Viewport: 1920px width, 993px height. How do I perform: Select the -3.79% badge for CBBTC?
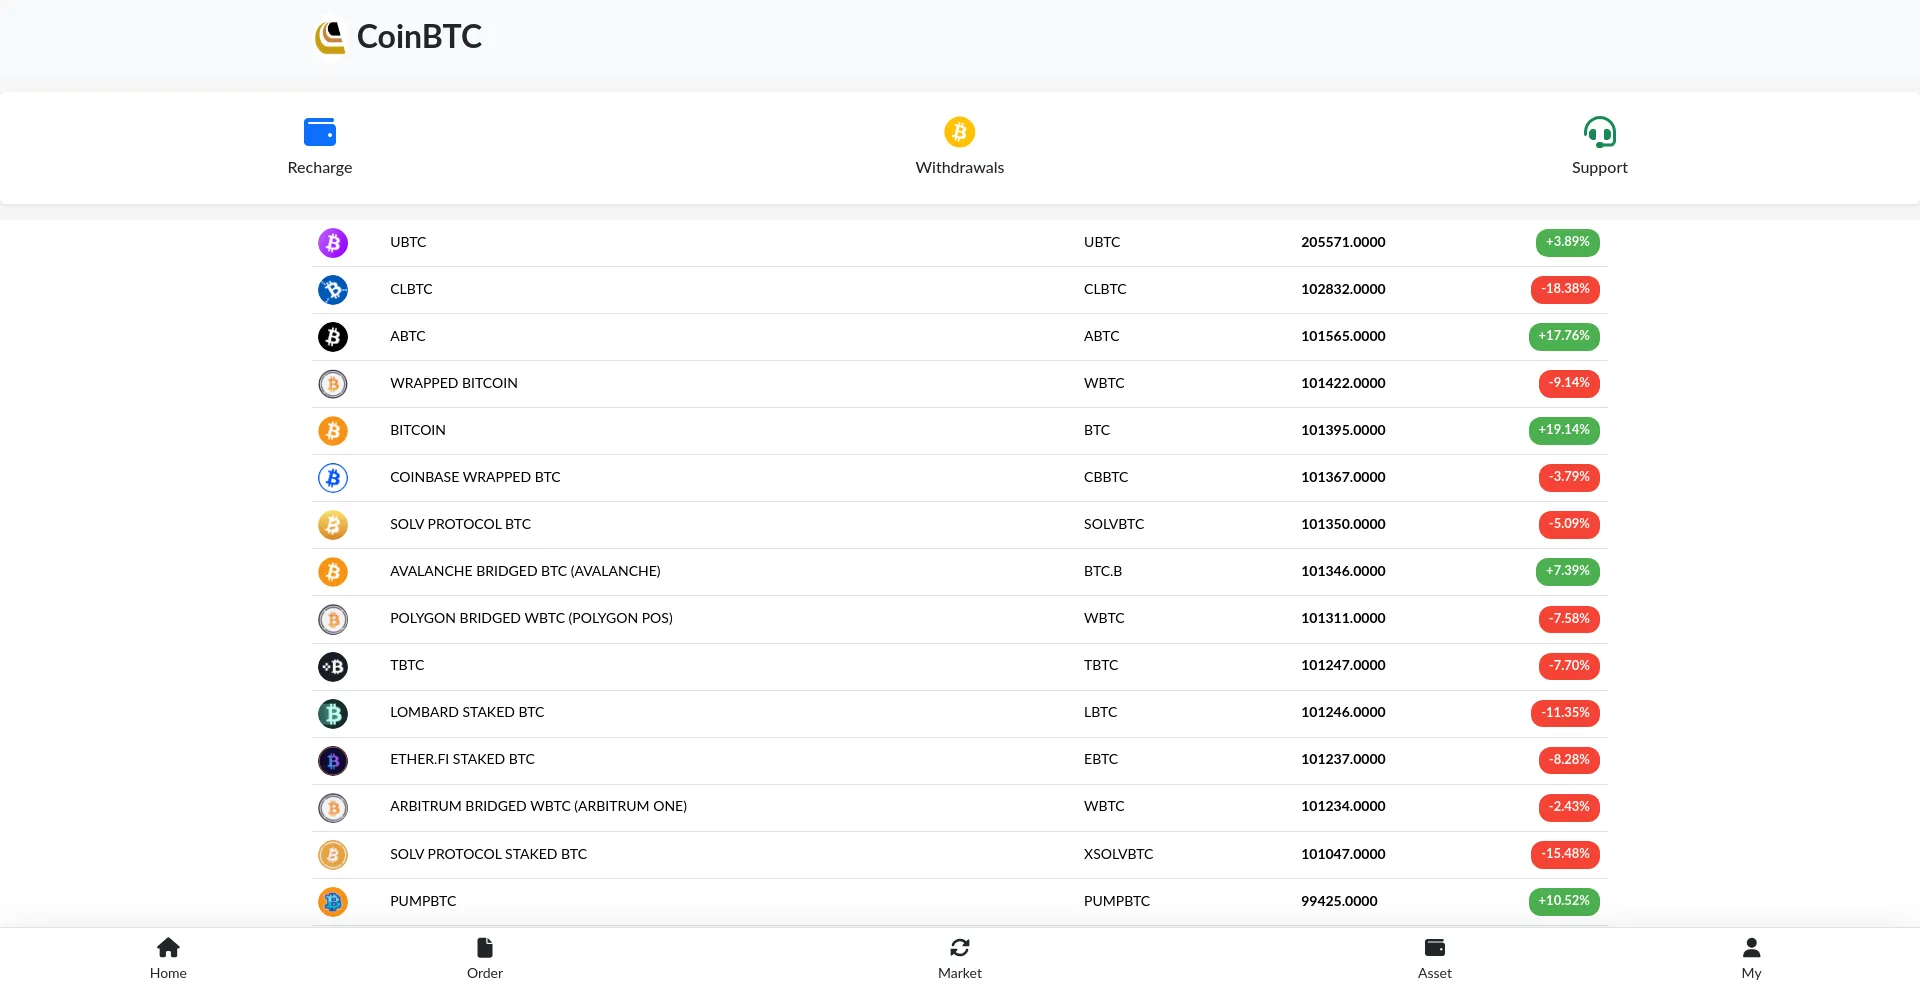coord(1569,477)
